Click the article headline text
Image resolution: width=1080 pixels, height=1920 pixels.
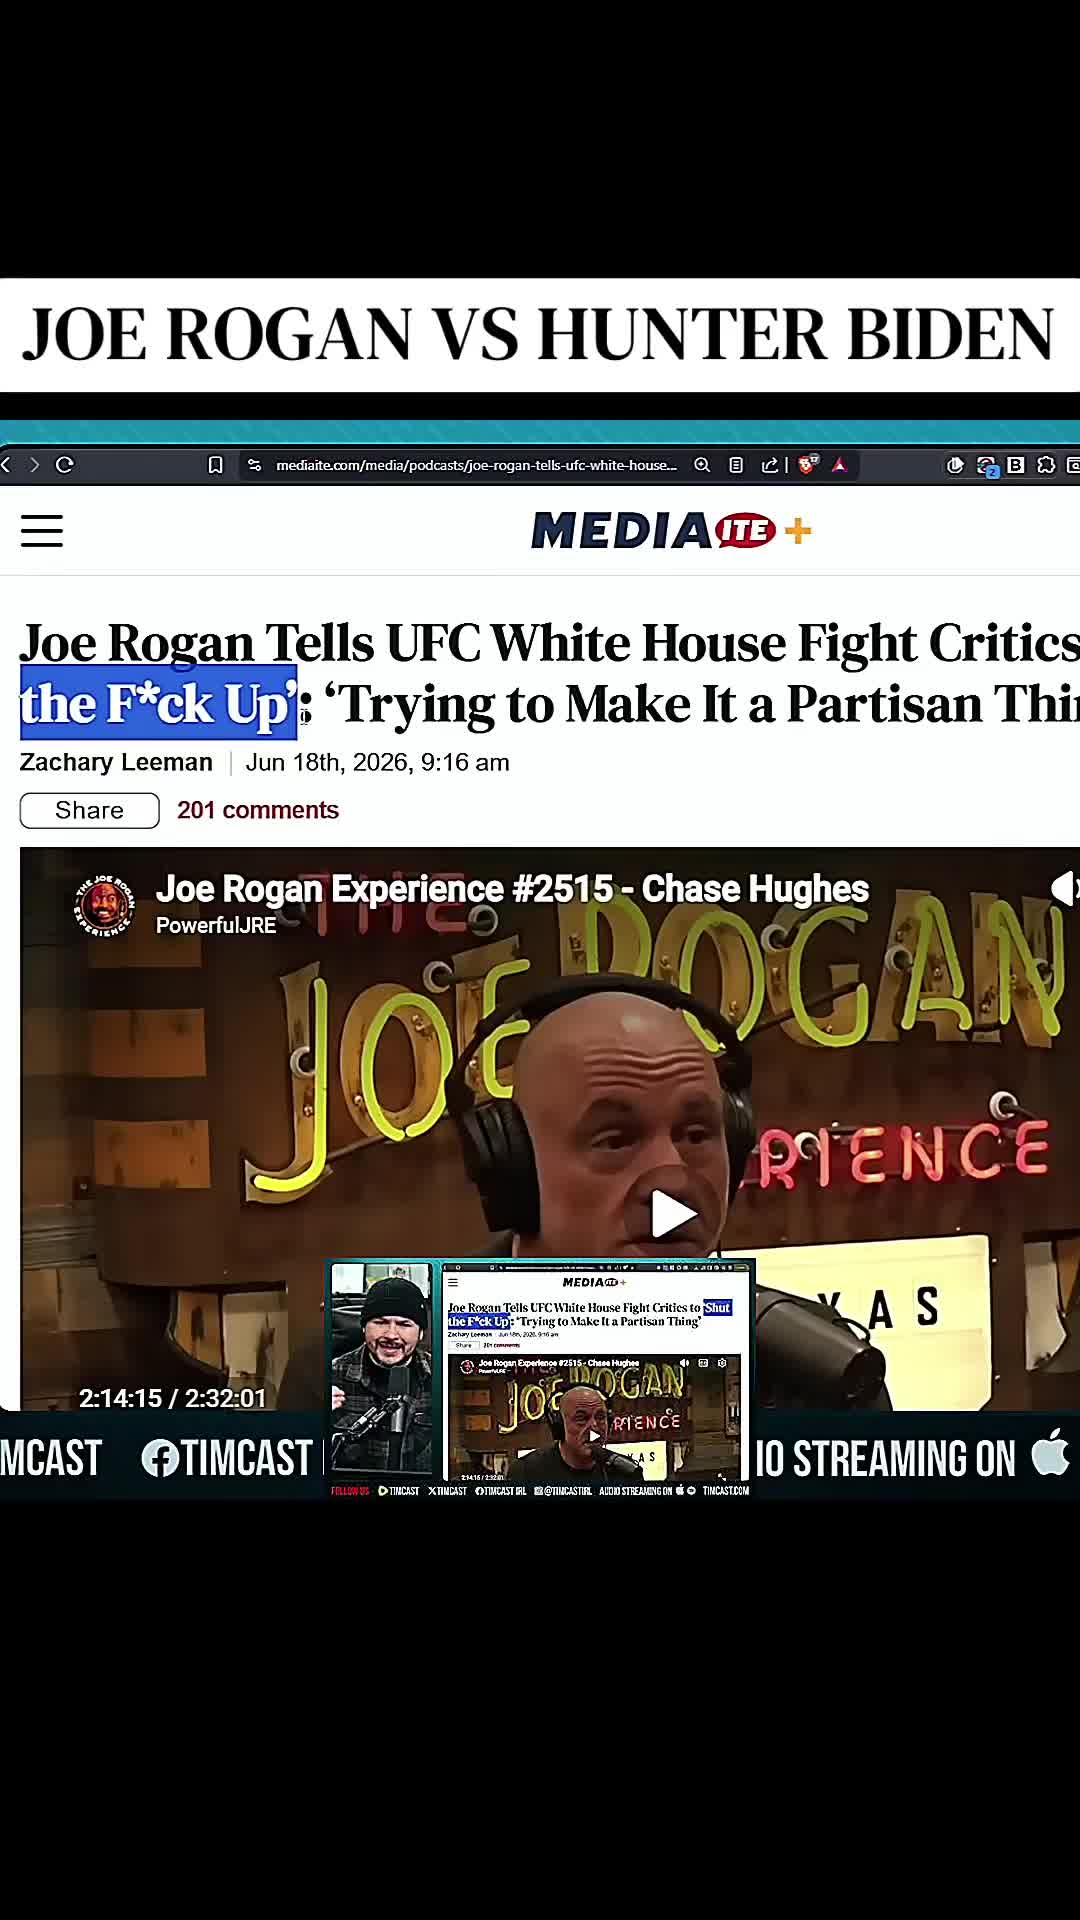coord(550,673)
